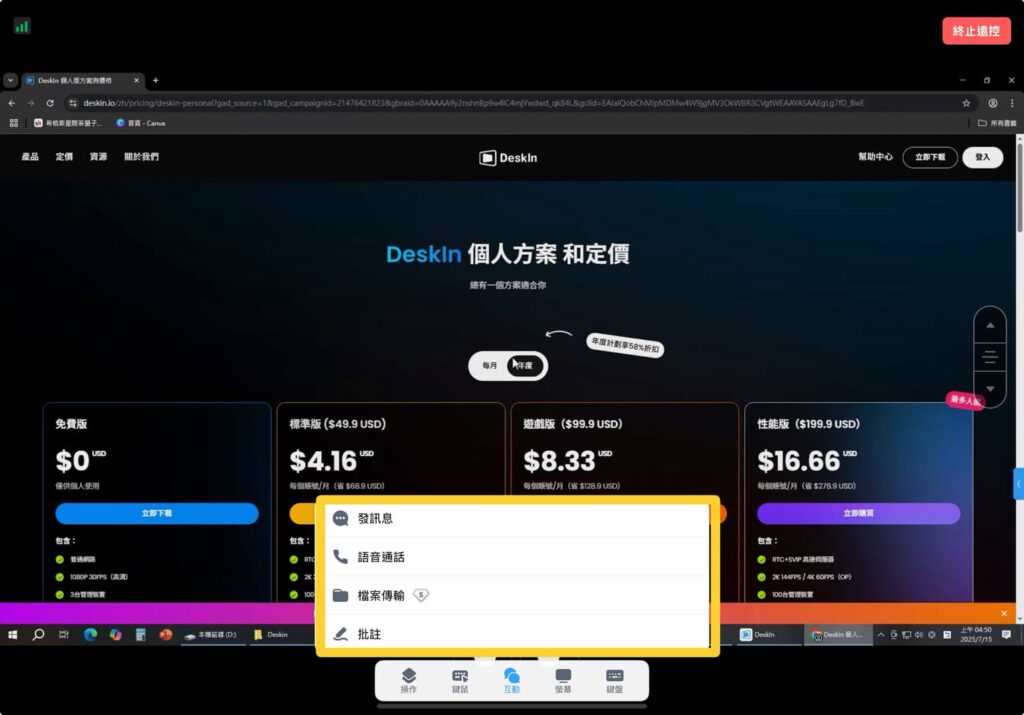Choose 發訊息 from the interaction menu
Screen dimensions: 1024x715
[517, 518]
